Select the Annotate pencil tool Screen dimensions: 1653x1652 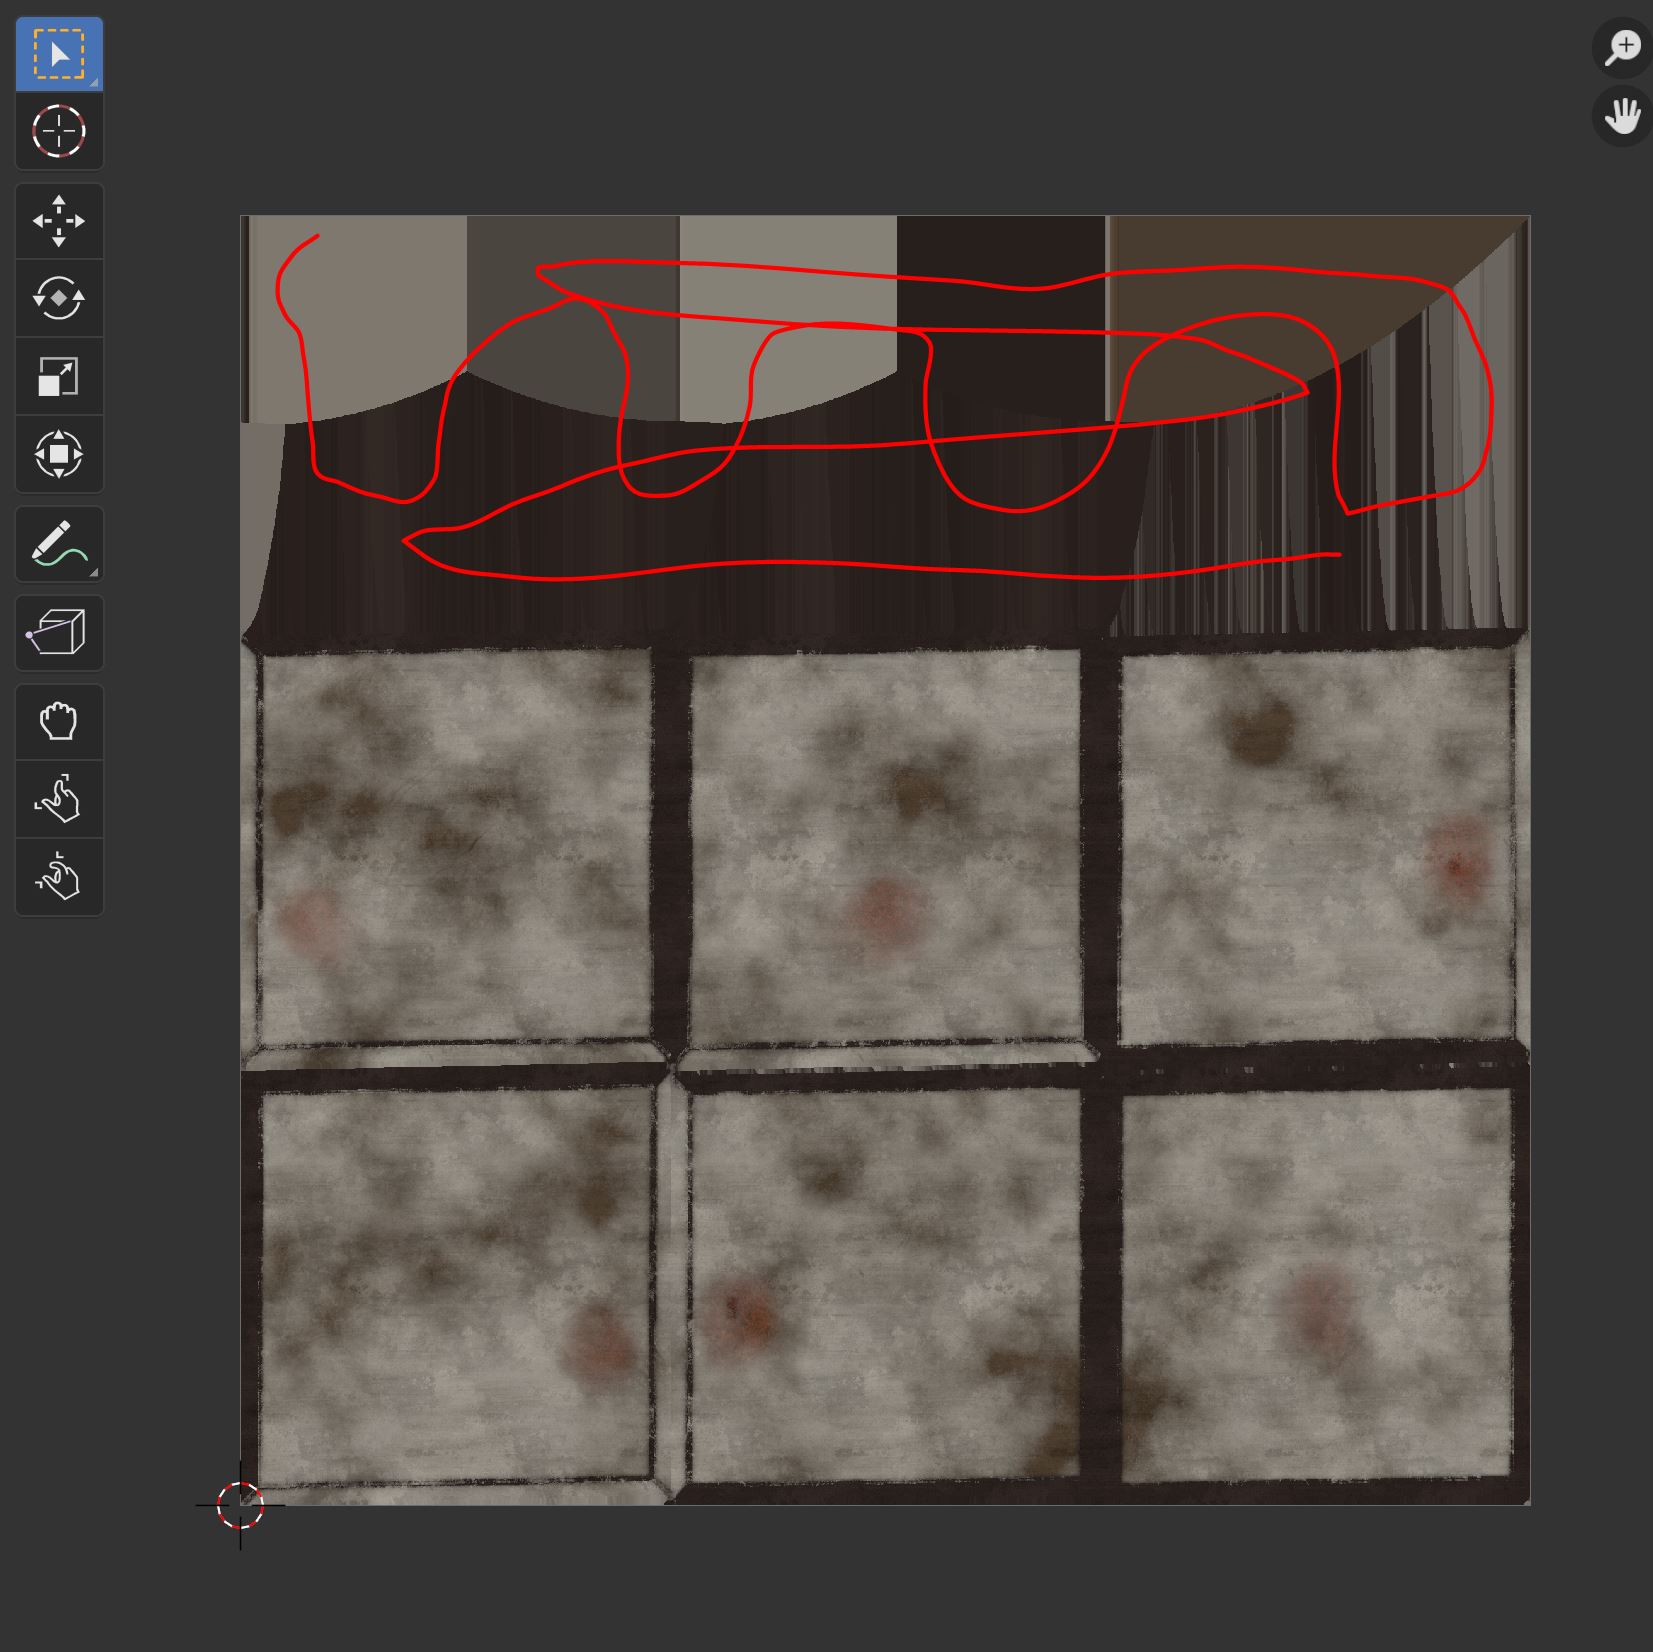(x=59, y=544)
